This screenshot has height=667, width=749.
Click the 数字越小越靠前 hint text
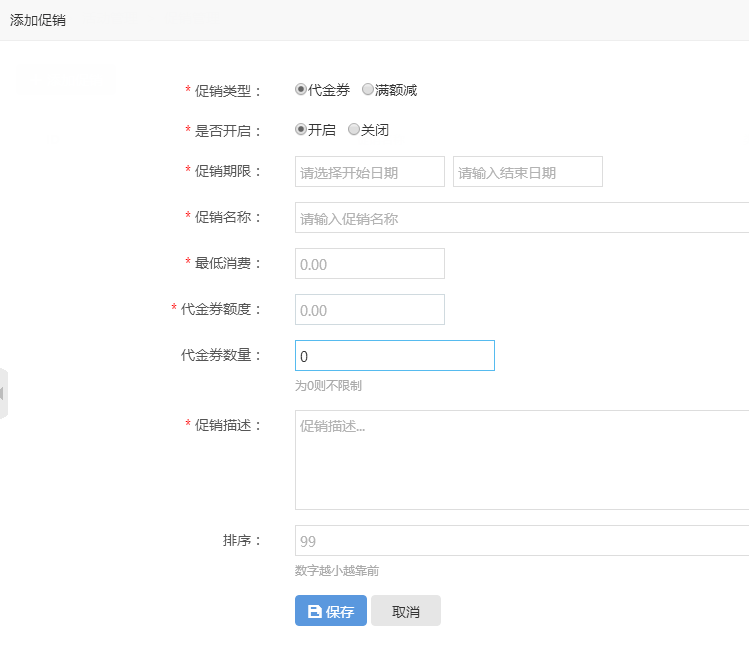pos(337,570)
